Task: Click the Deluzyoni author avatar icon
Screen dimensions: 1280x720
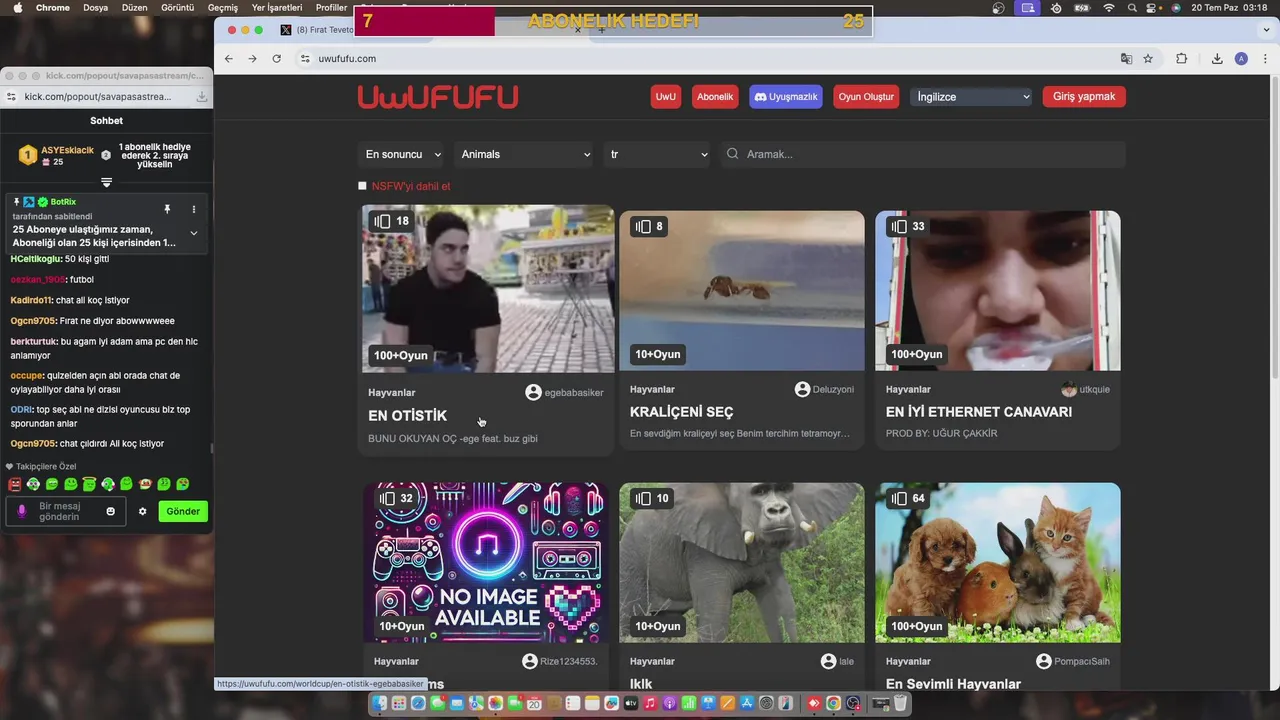Action: coord(802,389)
